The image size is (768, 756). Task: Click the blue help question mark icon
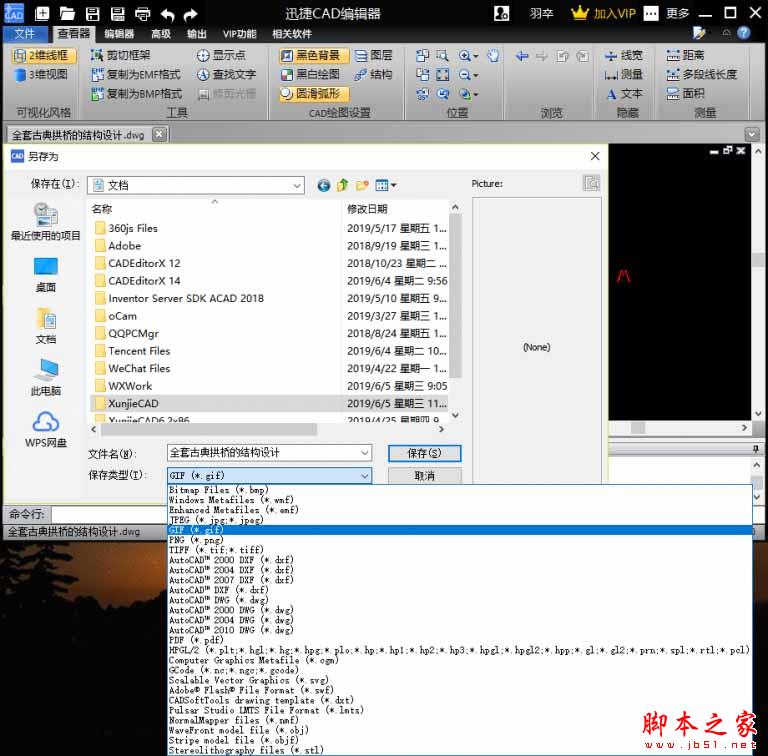[744, 33]
